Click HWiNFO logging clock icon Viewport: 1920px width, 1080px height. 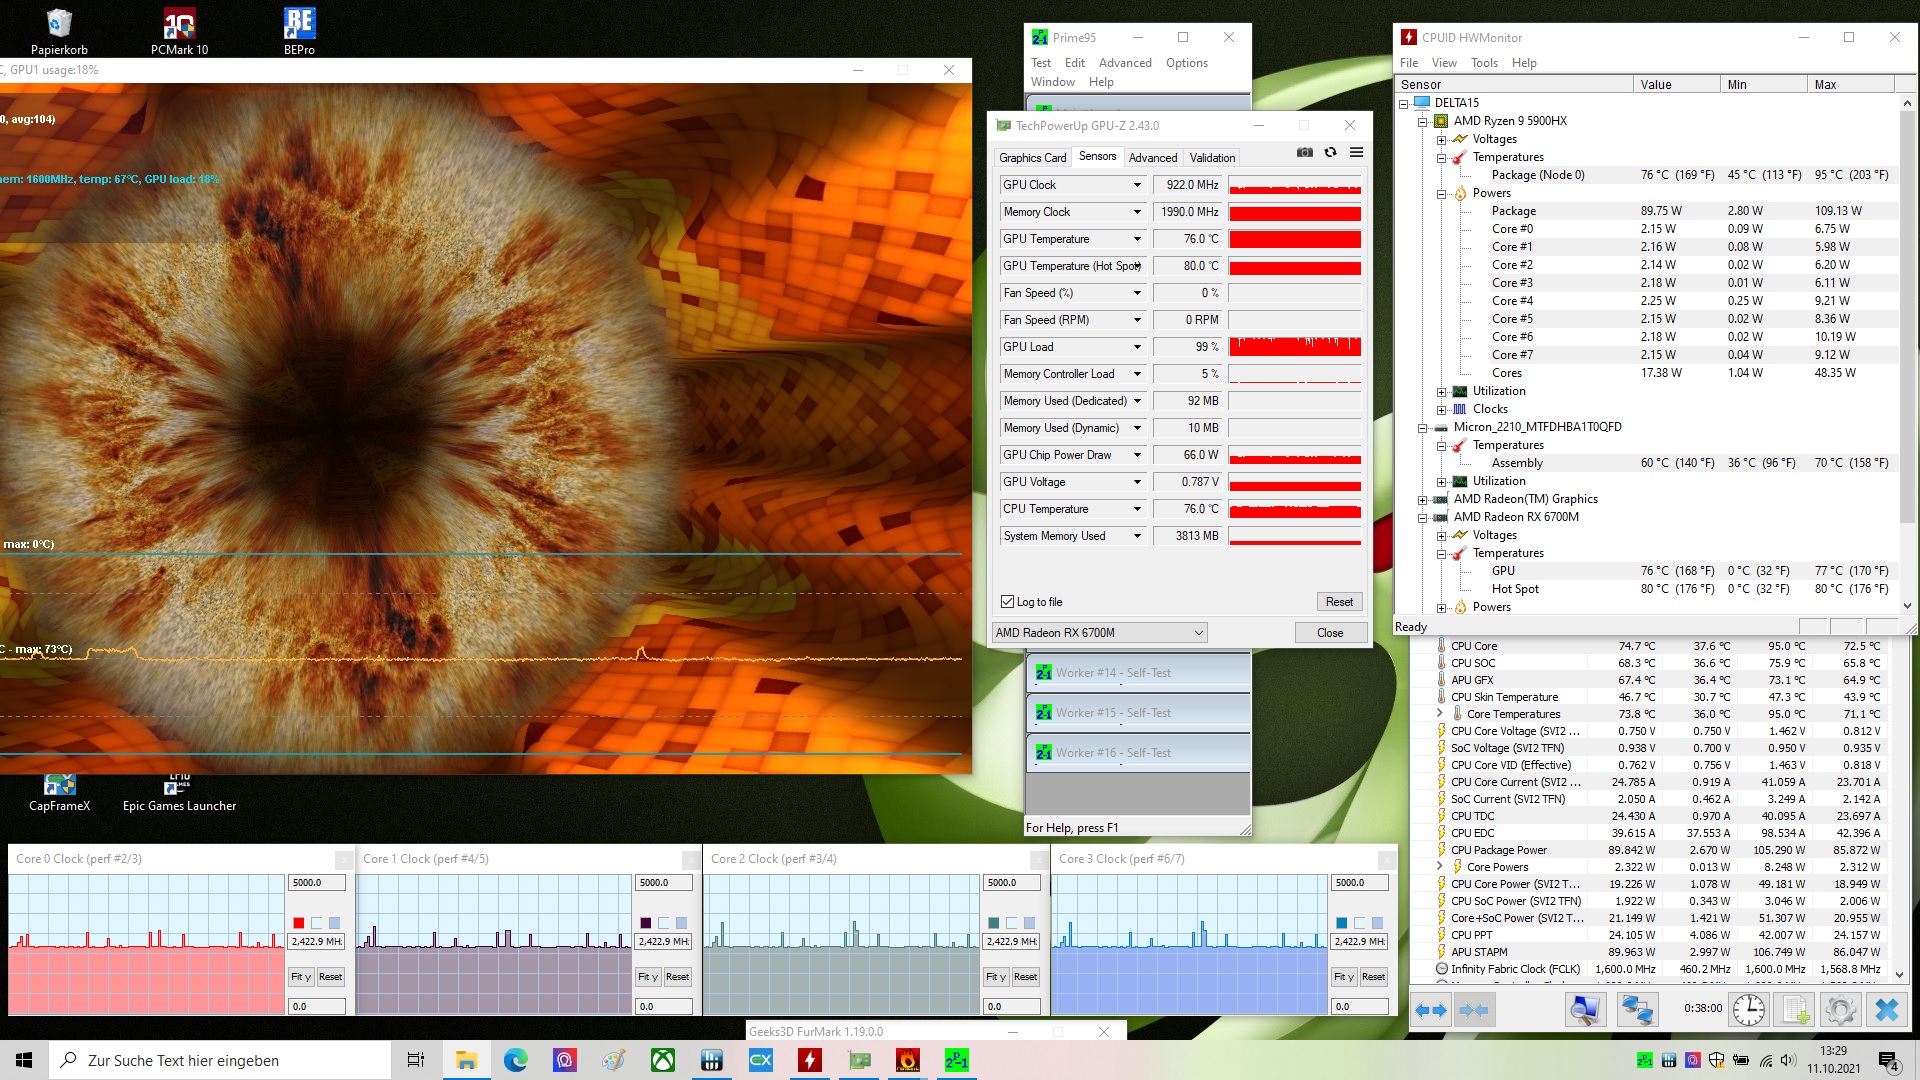pyautogui.click(x=1748, y=1010)
